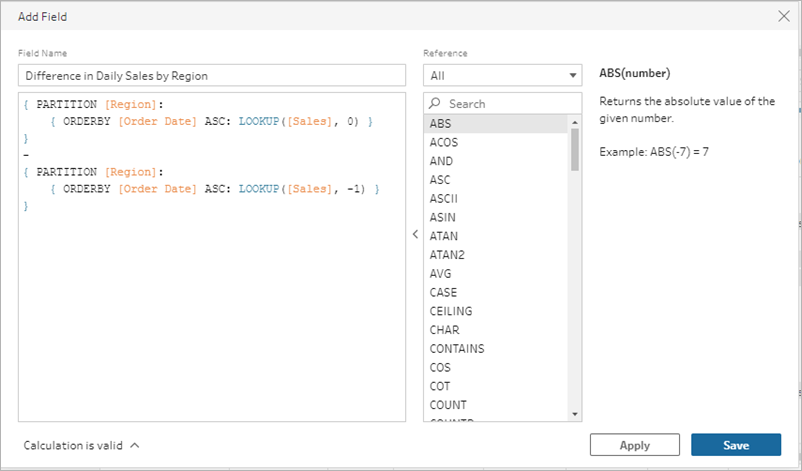Collapse the reference panel with left chevron
Image resolution: width=802 pixels, height=471 pixels.
click(x=414, y=233)
